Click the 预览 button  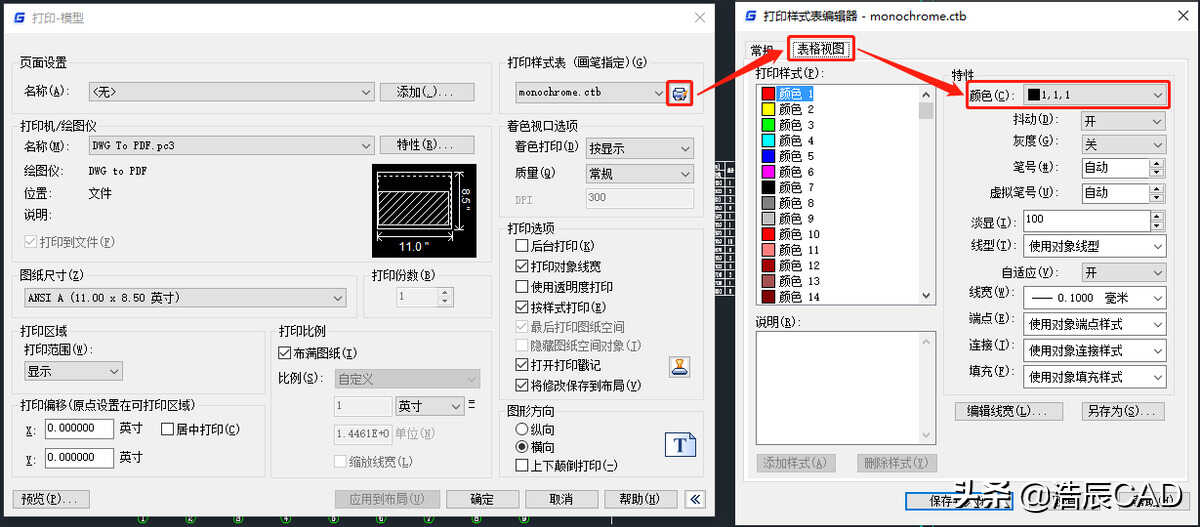click(52, 499)
